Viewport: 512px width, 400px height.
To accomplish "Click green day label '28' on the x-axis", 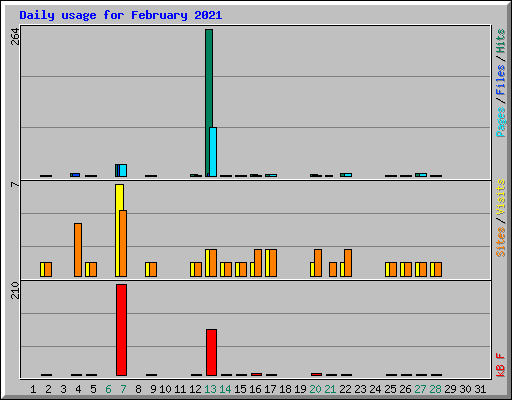I will click(435, 389).
